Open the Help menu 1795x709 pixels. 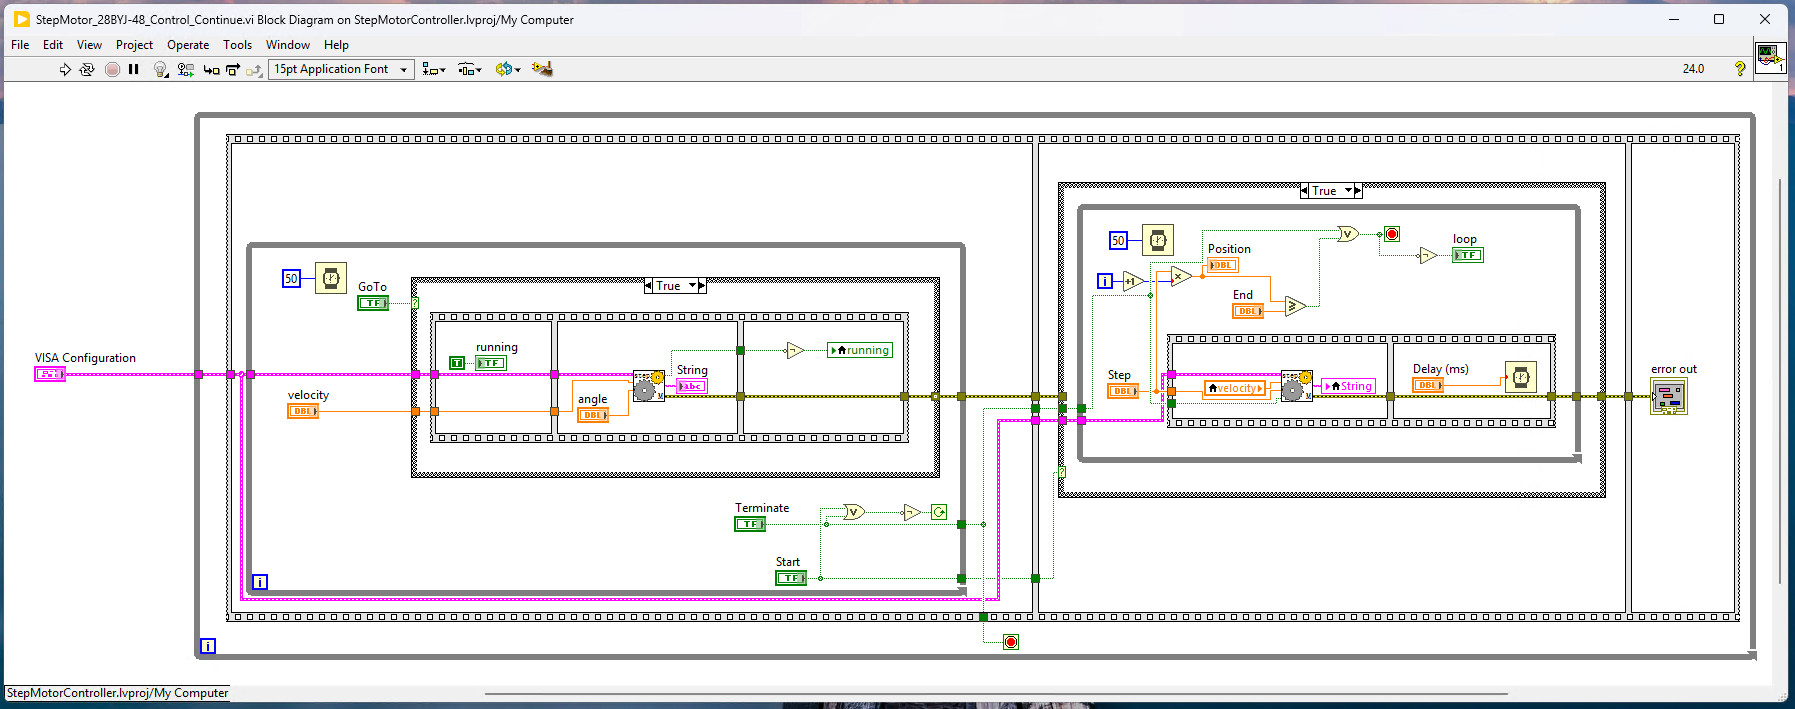point(336,45)
